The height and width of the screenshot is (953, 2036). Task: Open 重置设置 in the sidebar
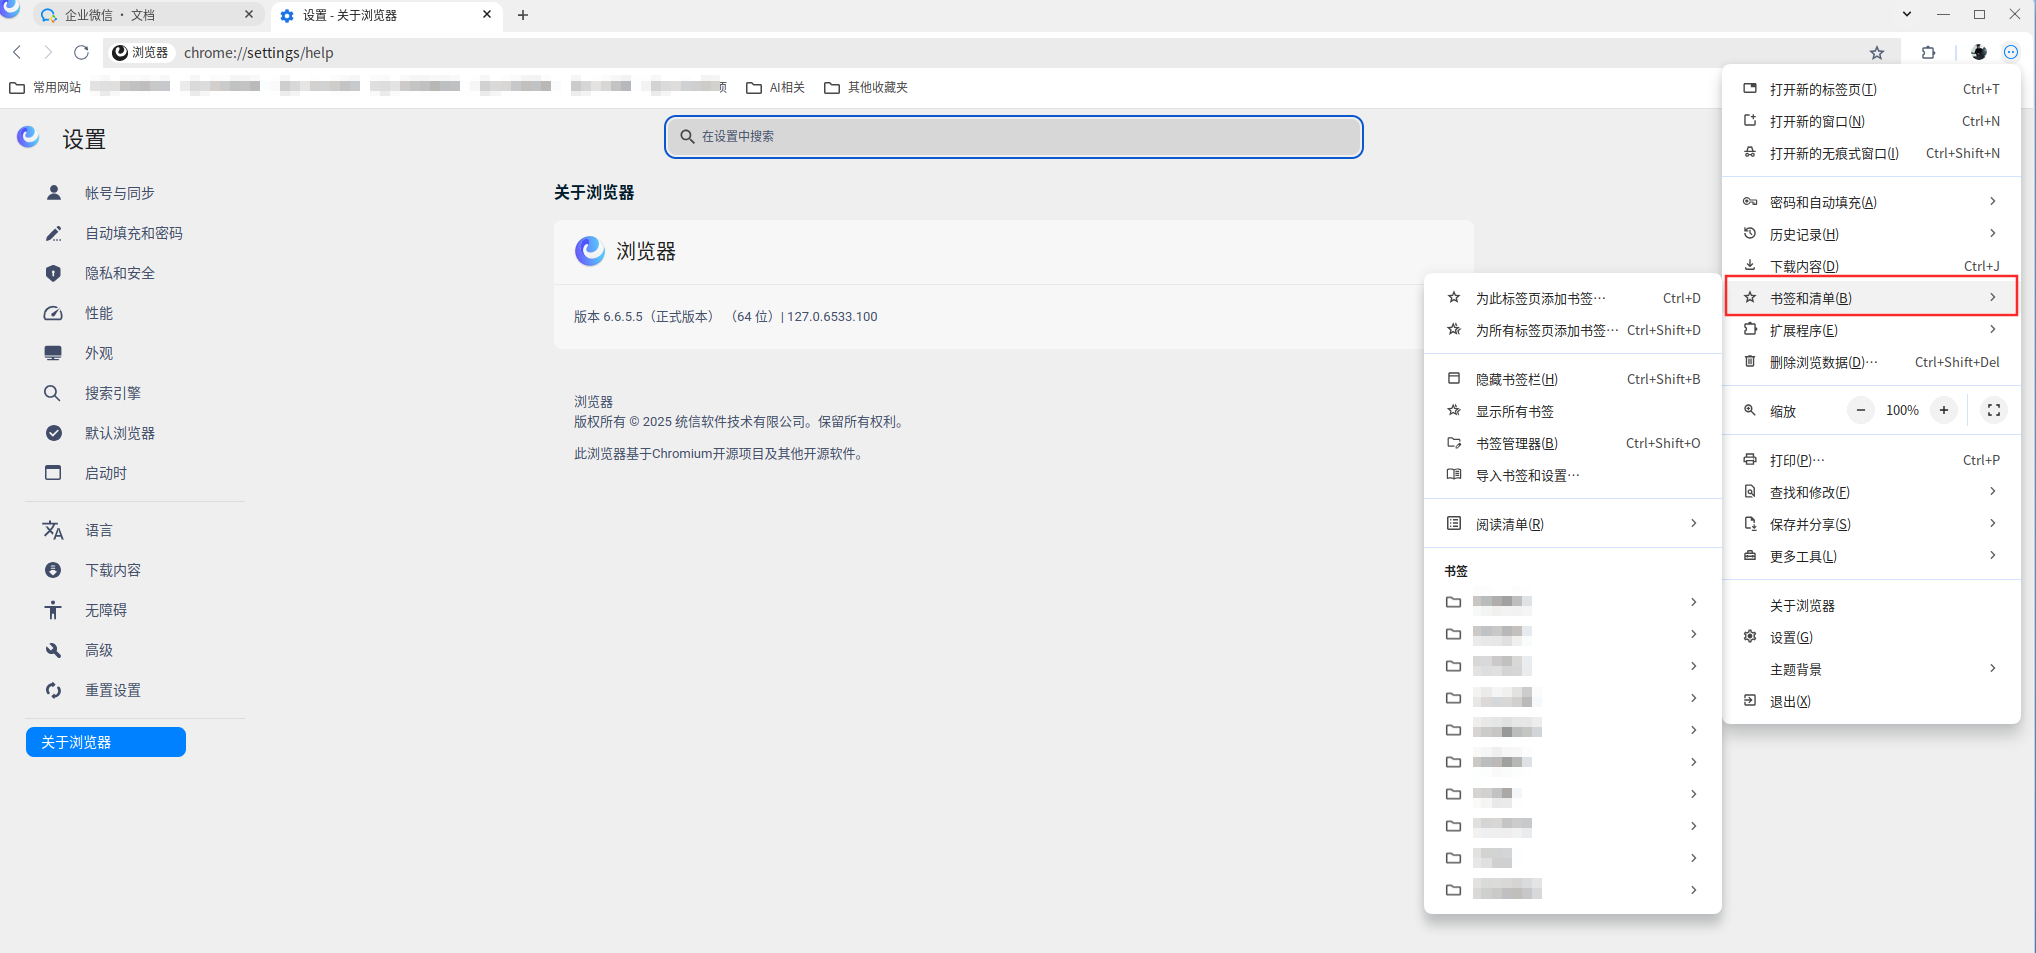click(x=113, y=690)
